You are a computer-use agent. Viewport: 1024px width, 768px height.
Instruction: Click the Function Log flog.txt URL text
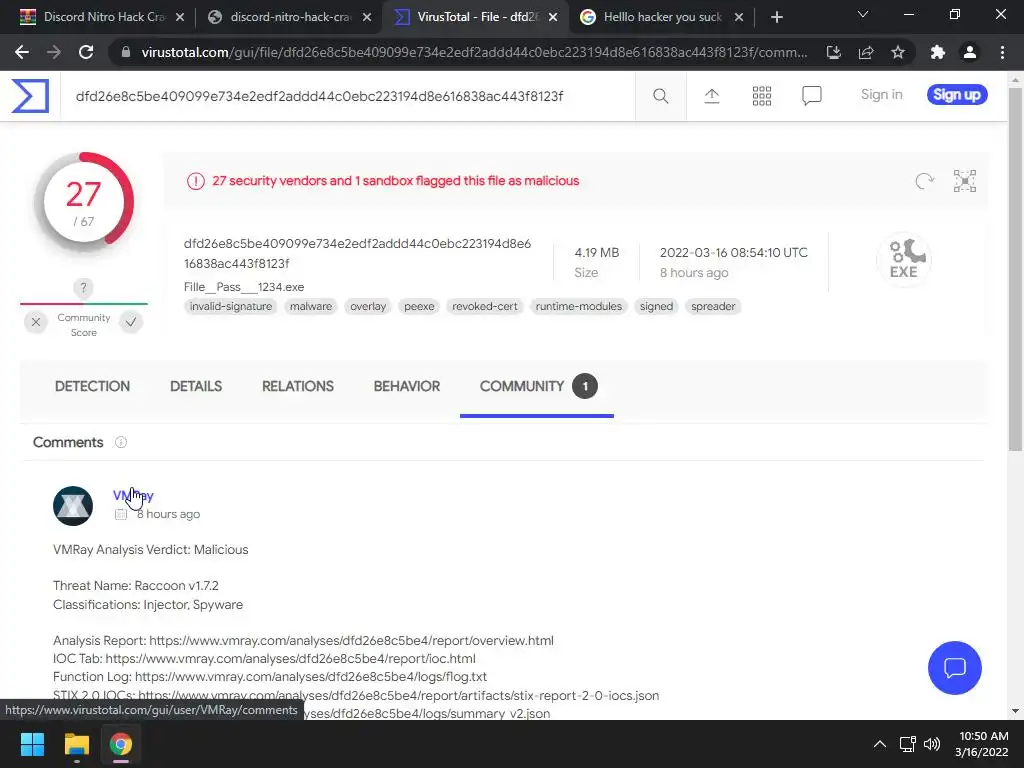tap(311, 677)
